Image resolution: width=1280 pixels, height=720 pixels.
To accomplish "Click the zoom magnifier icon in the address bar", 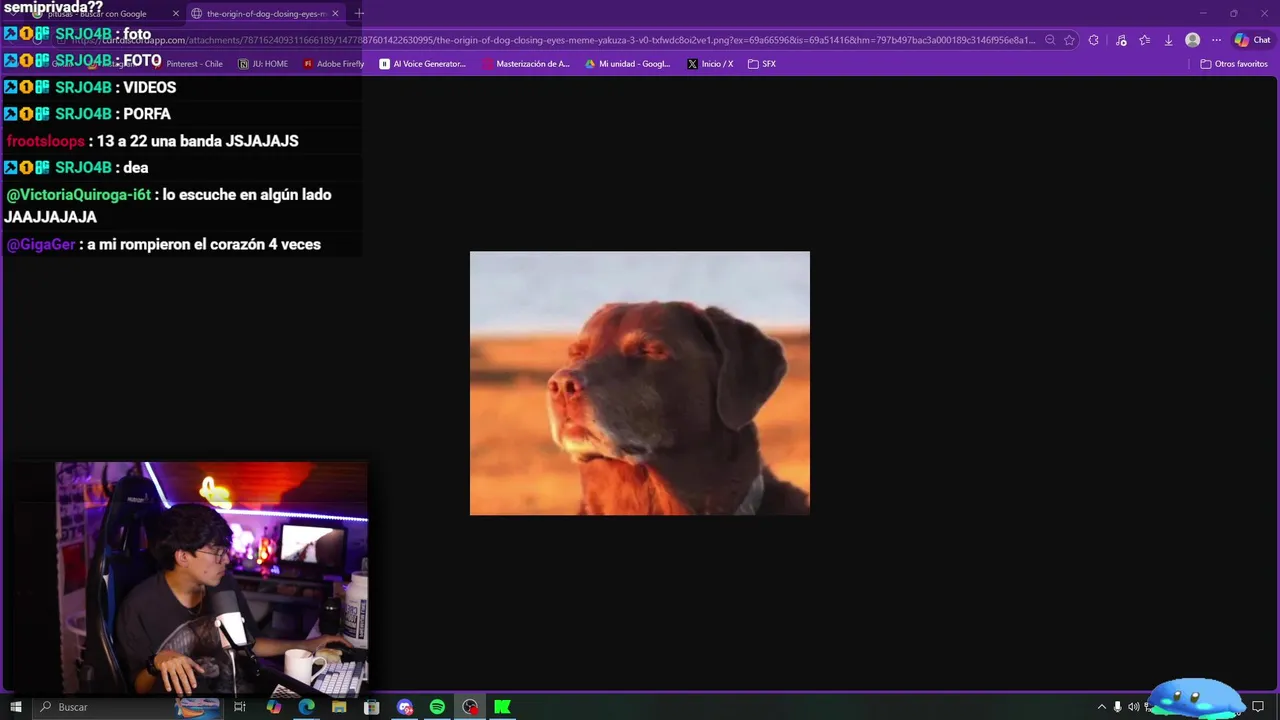I will (1050, 40).
